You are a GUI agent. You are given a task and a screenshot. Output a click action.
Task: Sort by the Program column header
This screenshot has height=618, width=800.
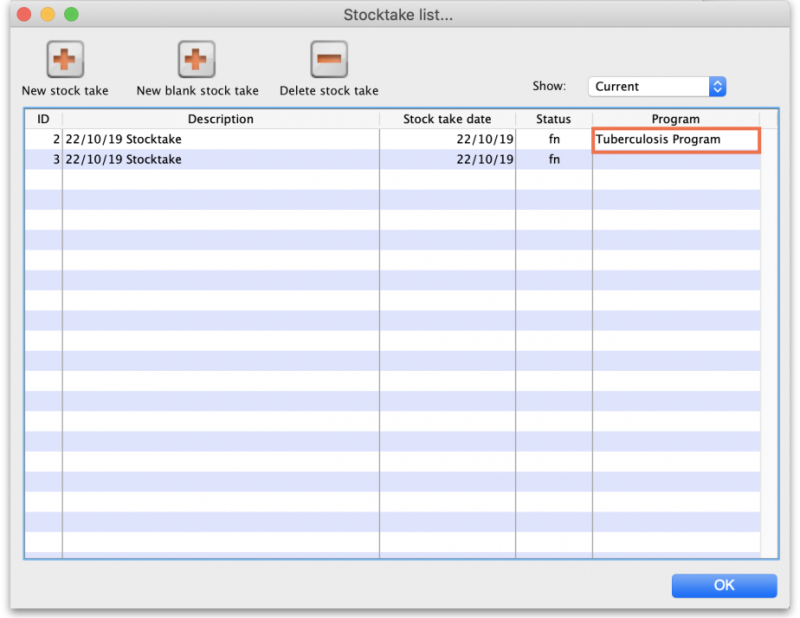click(676, 119)
